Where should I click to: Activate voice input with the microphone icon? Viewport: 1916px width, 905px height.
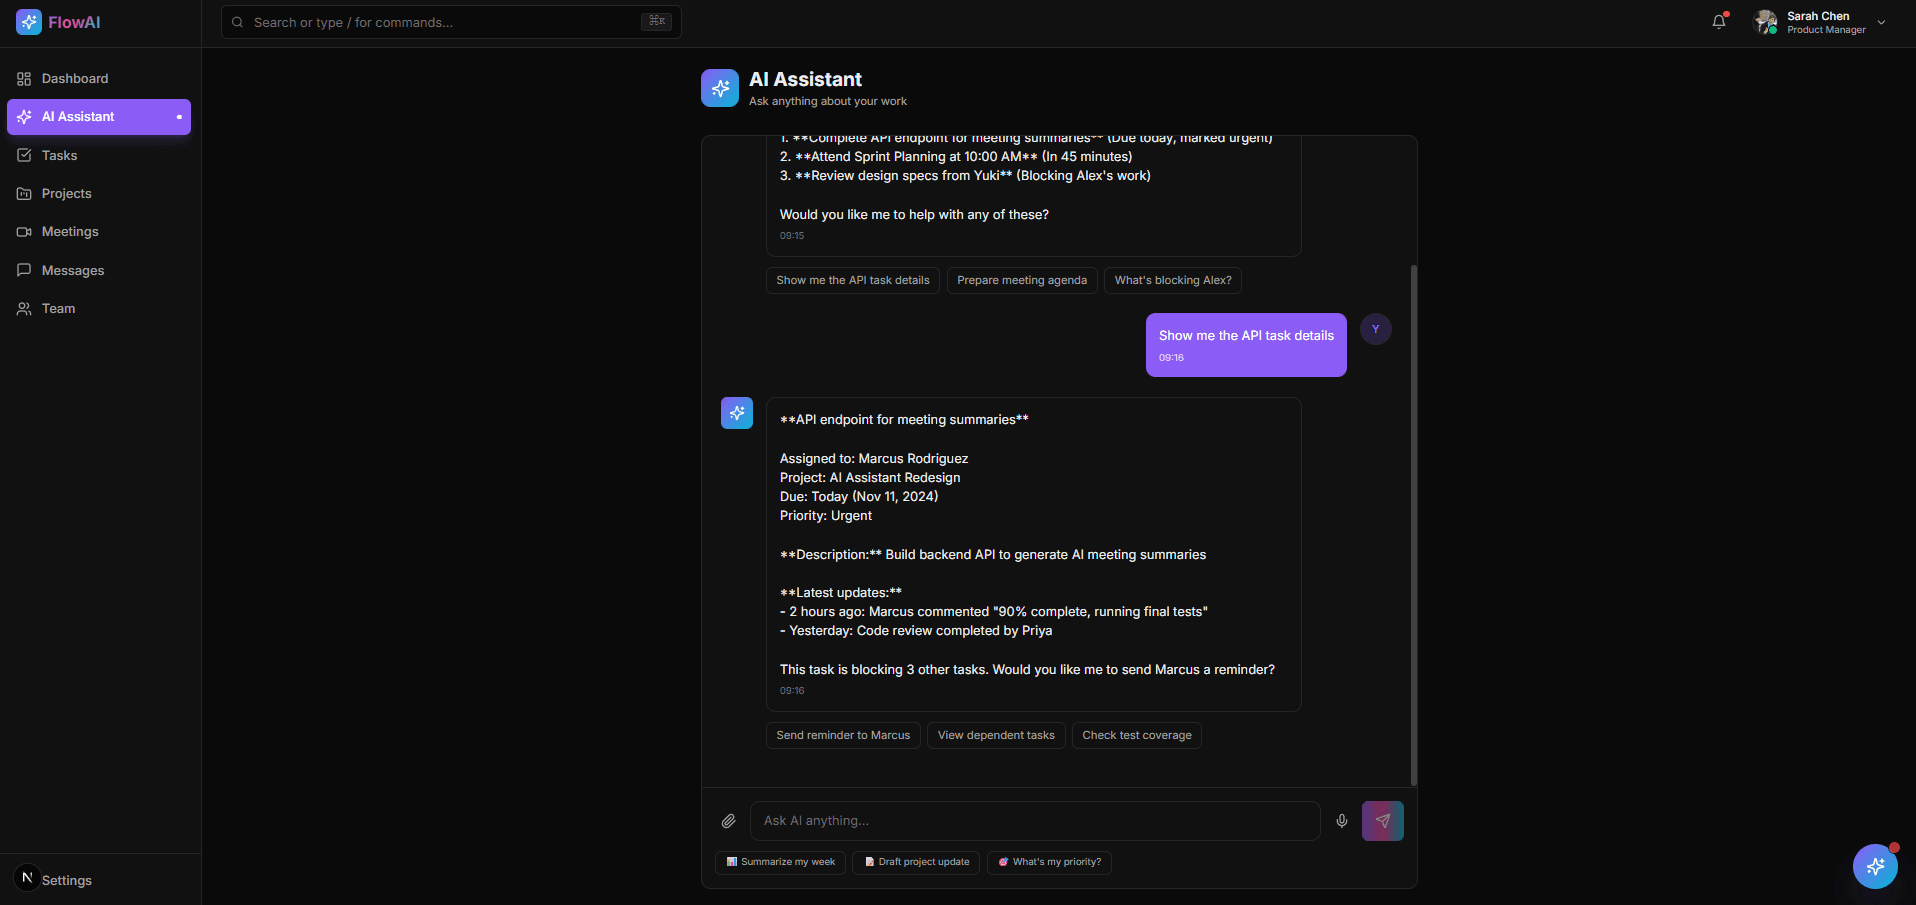[x=1343, y=820]
